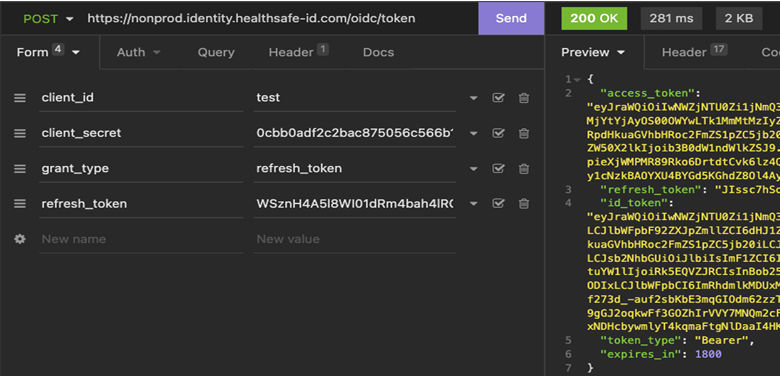This screenshot has width=780, height=376.
Task: Collapse the JSON root object at line 1
Action: [577, 80]
